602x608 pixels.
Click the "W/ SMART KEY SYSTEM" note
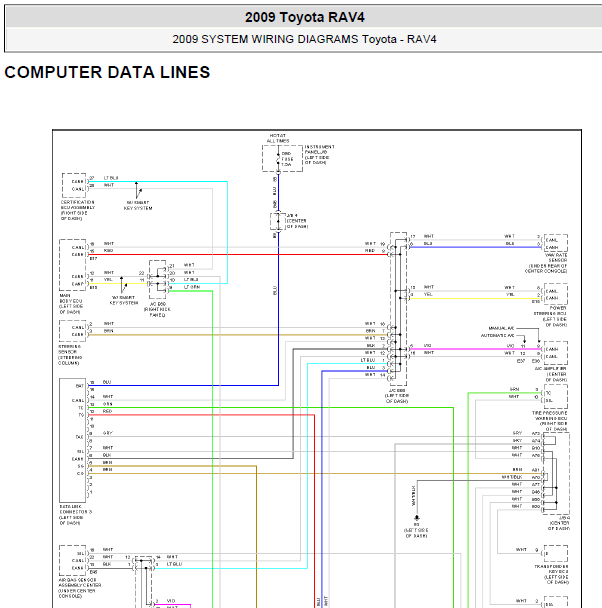pos(124,300)
